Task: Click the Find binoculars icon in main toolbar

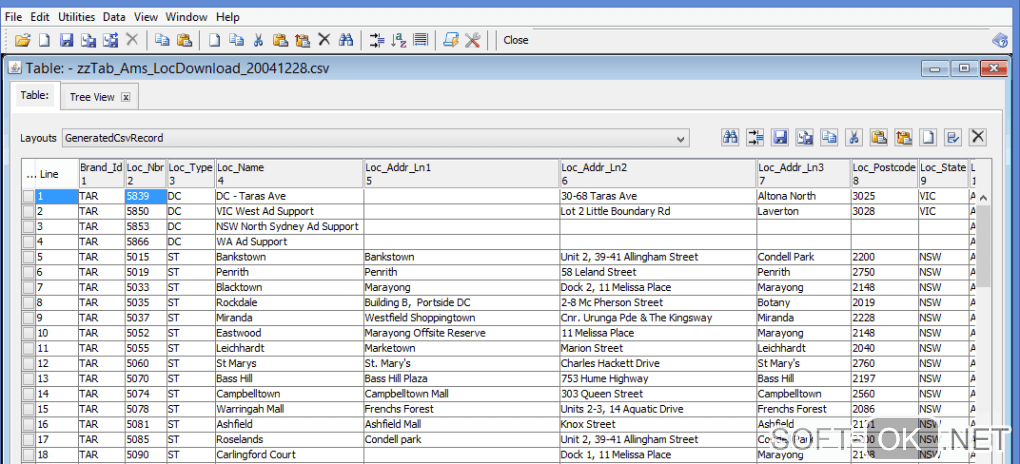Action: (345, 40)
